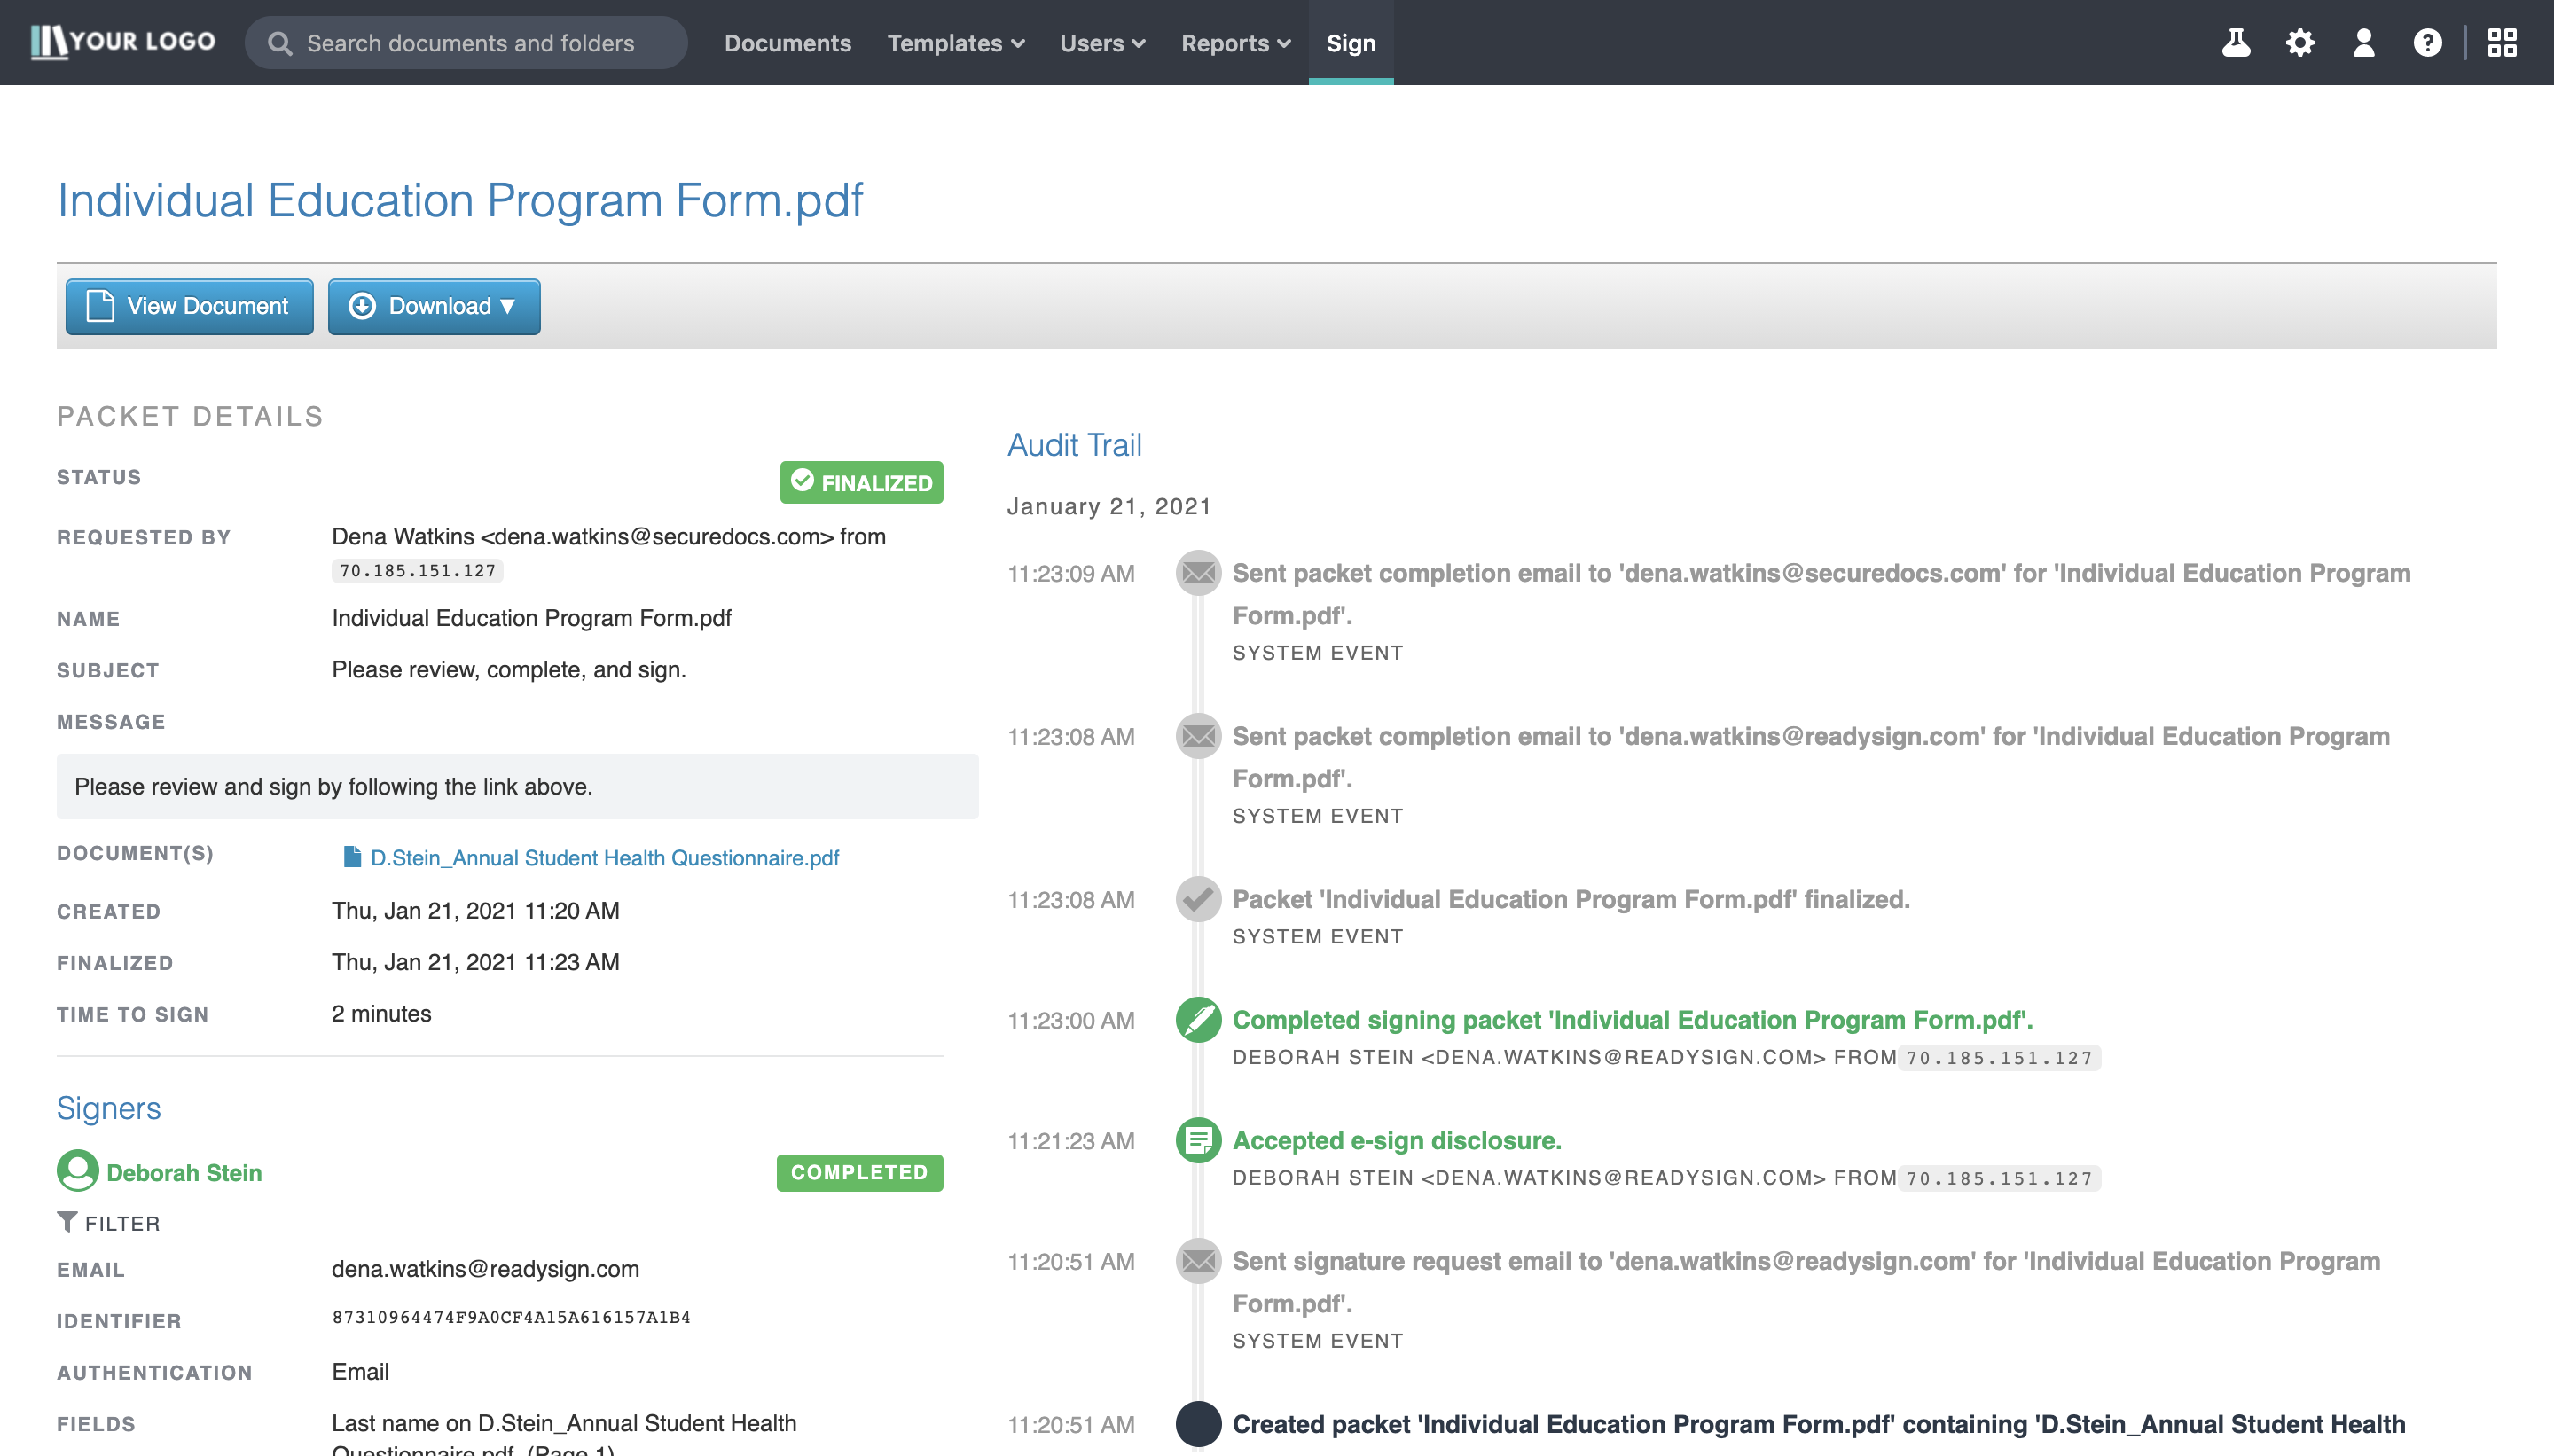Click the YOUR LOGO home logo

tap(123, 42)
